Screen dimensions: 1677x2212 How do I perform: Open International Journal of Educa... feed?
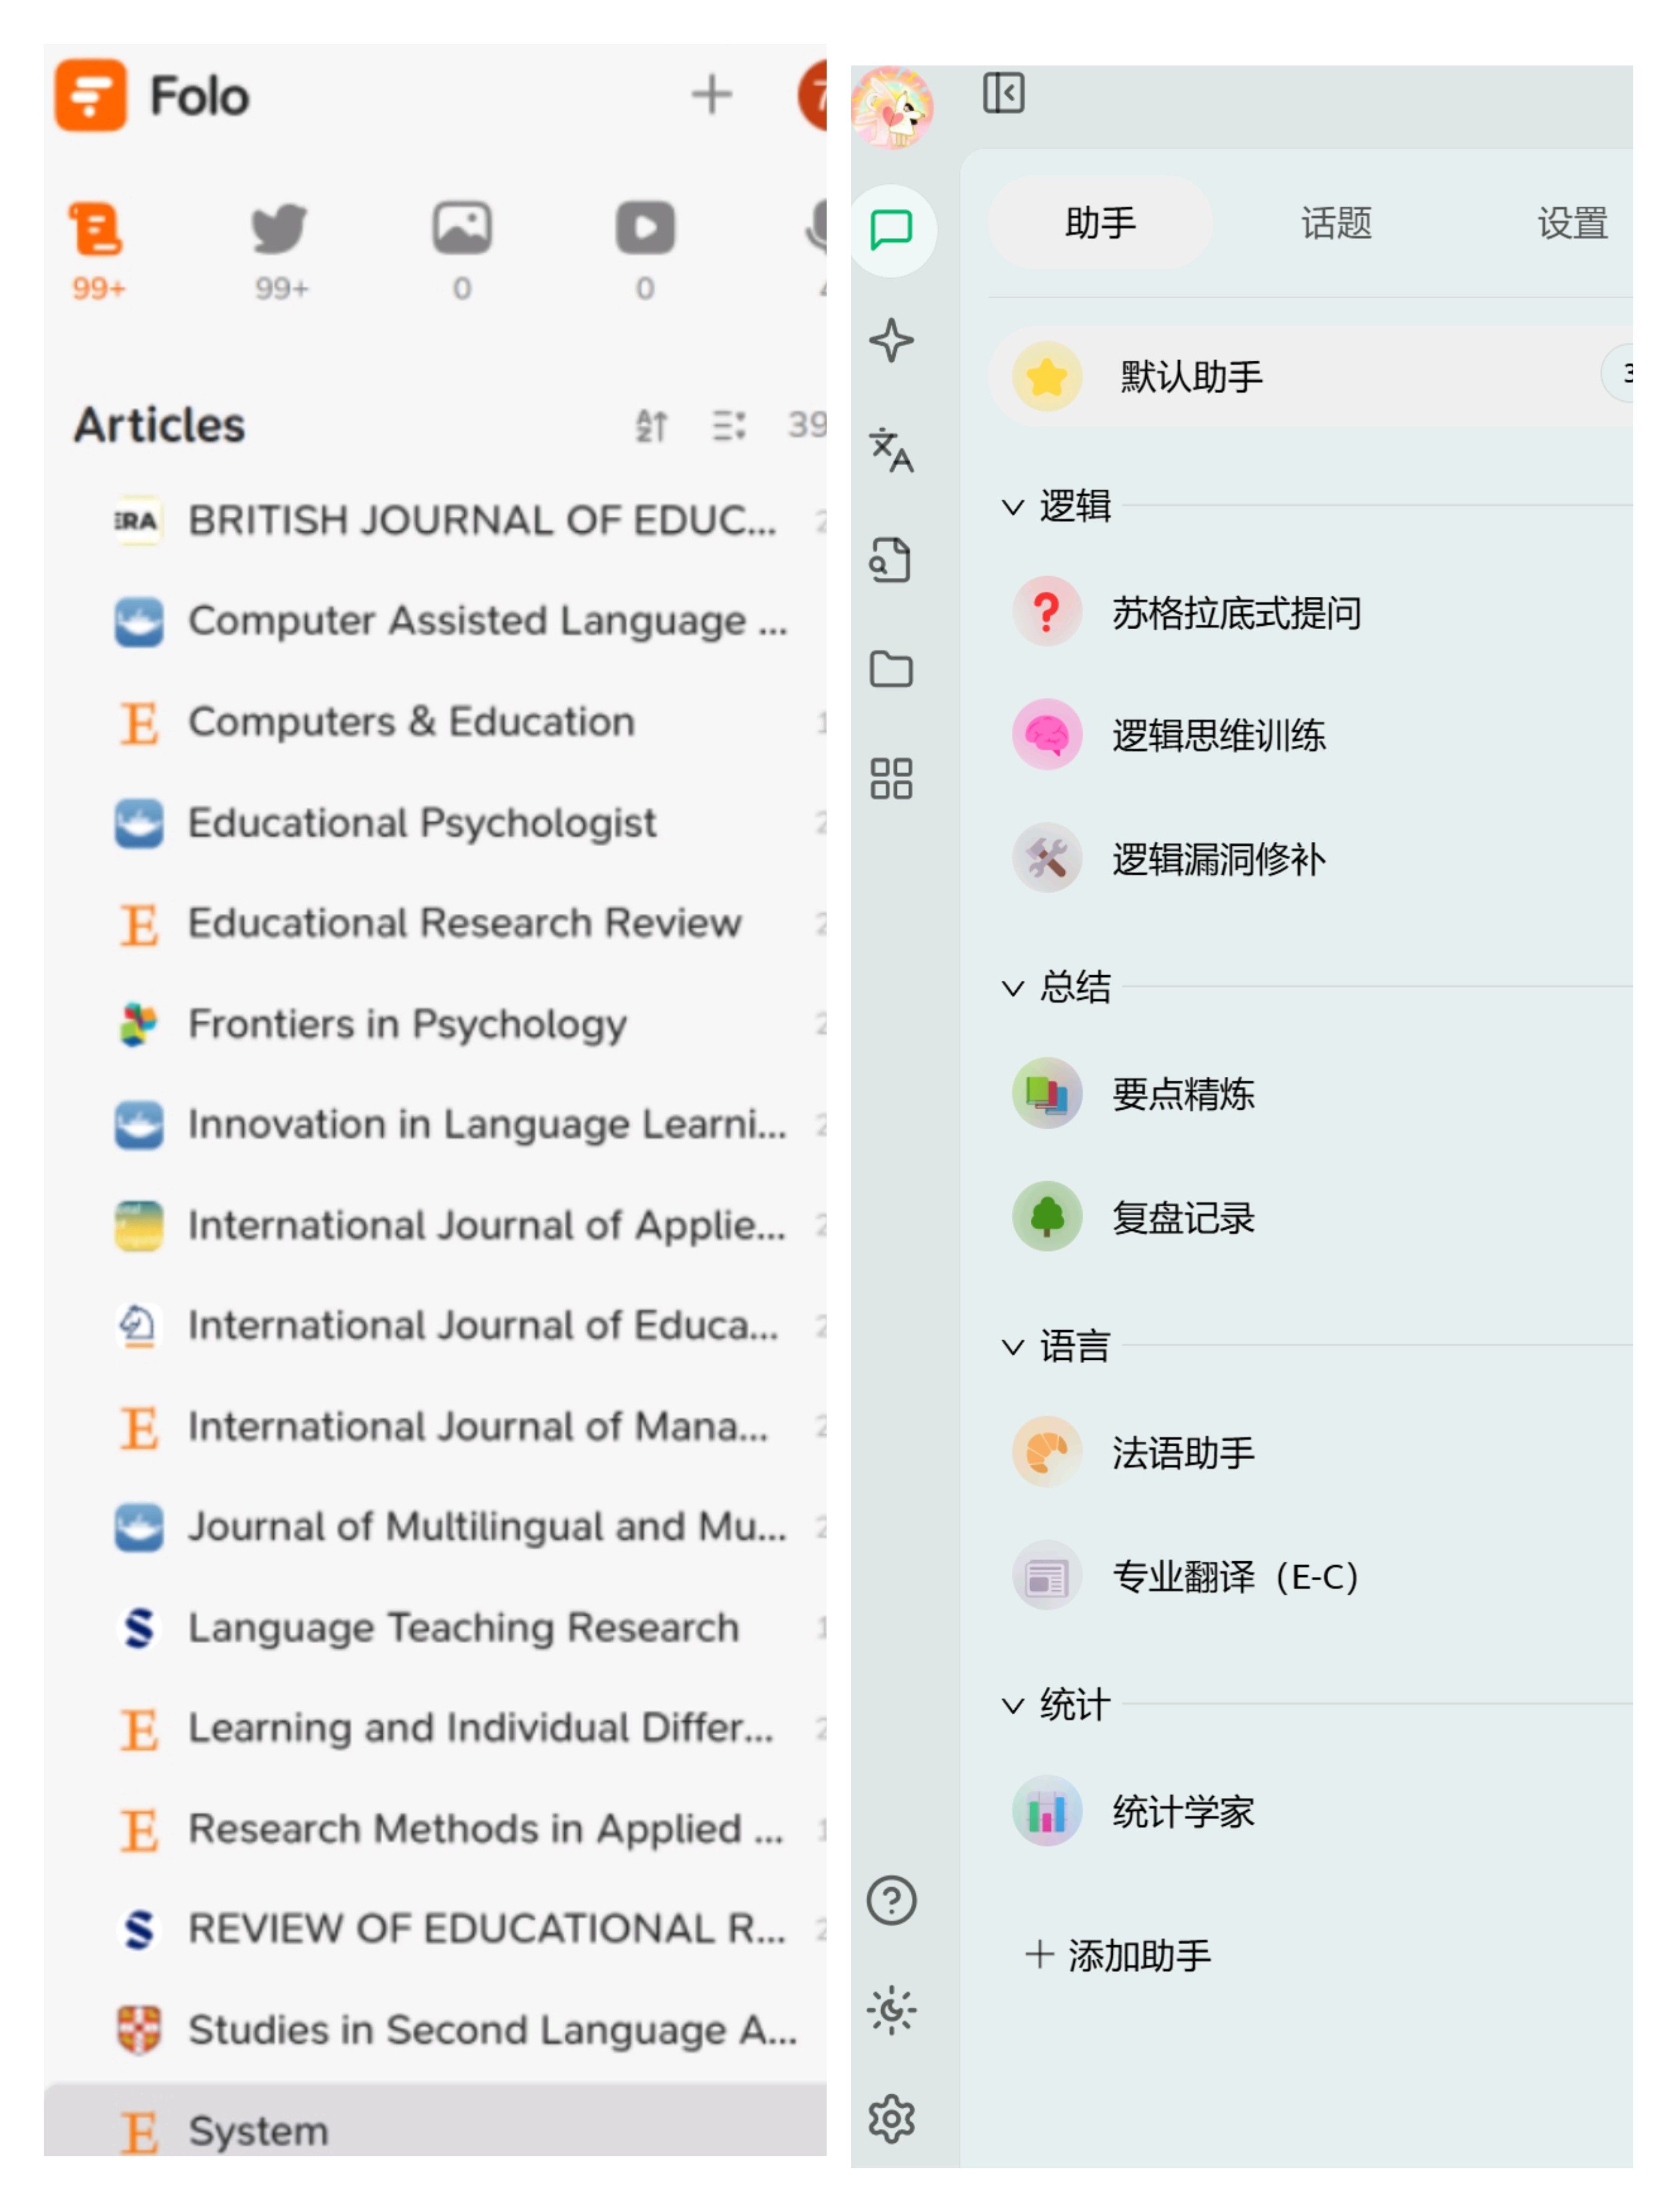click(x=435, y=1326)
